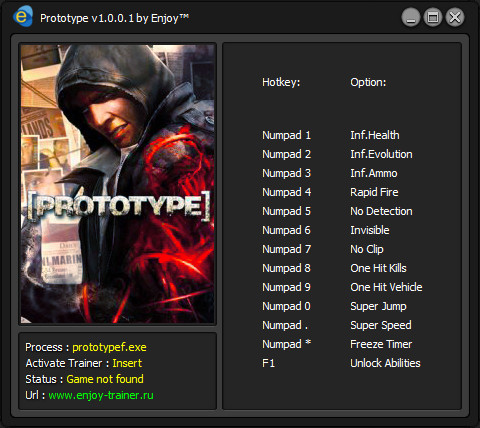Click the 'Numpad 2' hotkey label
480x428 pixels.
pyautogui.click(x=286, y=154)
